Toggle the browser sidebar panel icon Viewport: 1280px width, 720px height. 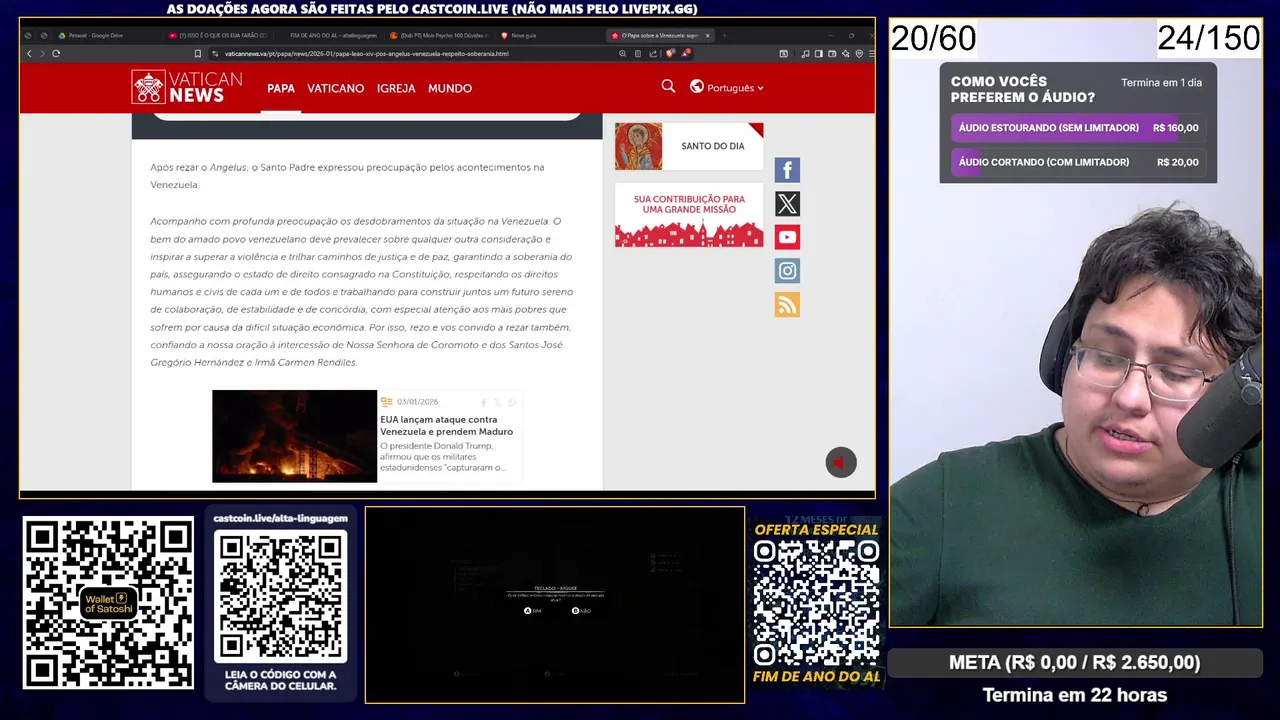click(x=818, y=53)
